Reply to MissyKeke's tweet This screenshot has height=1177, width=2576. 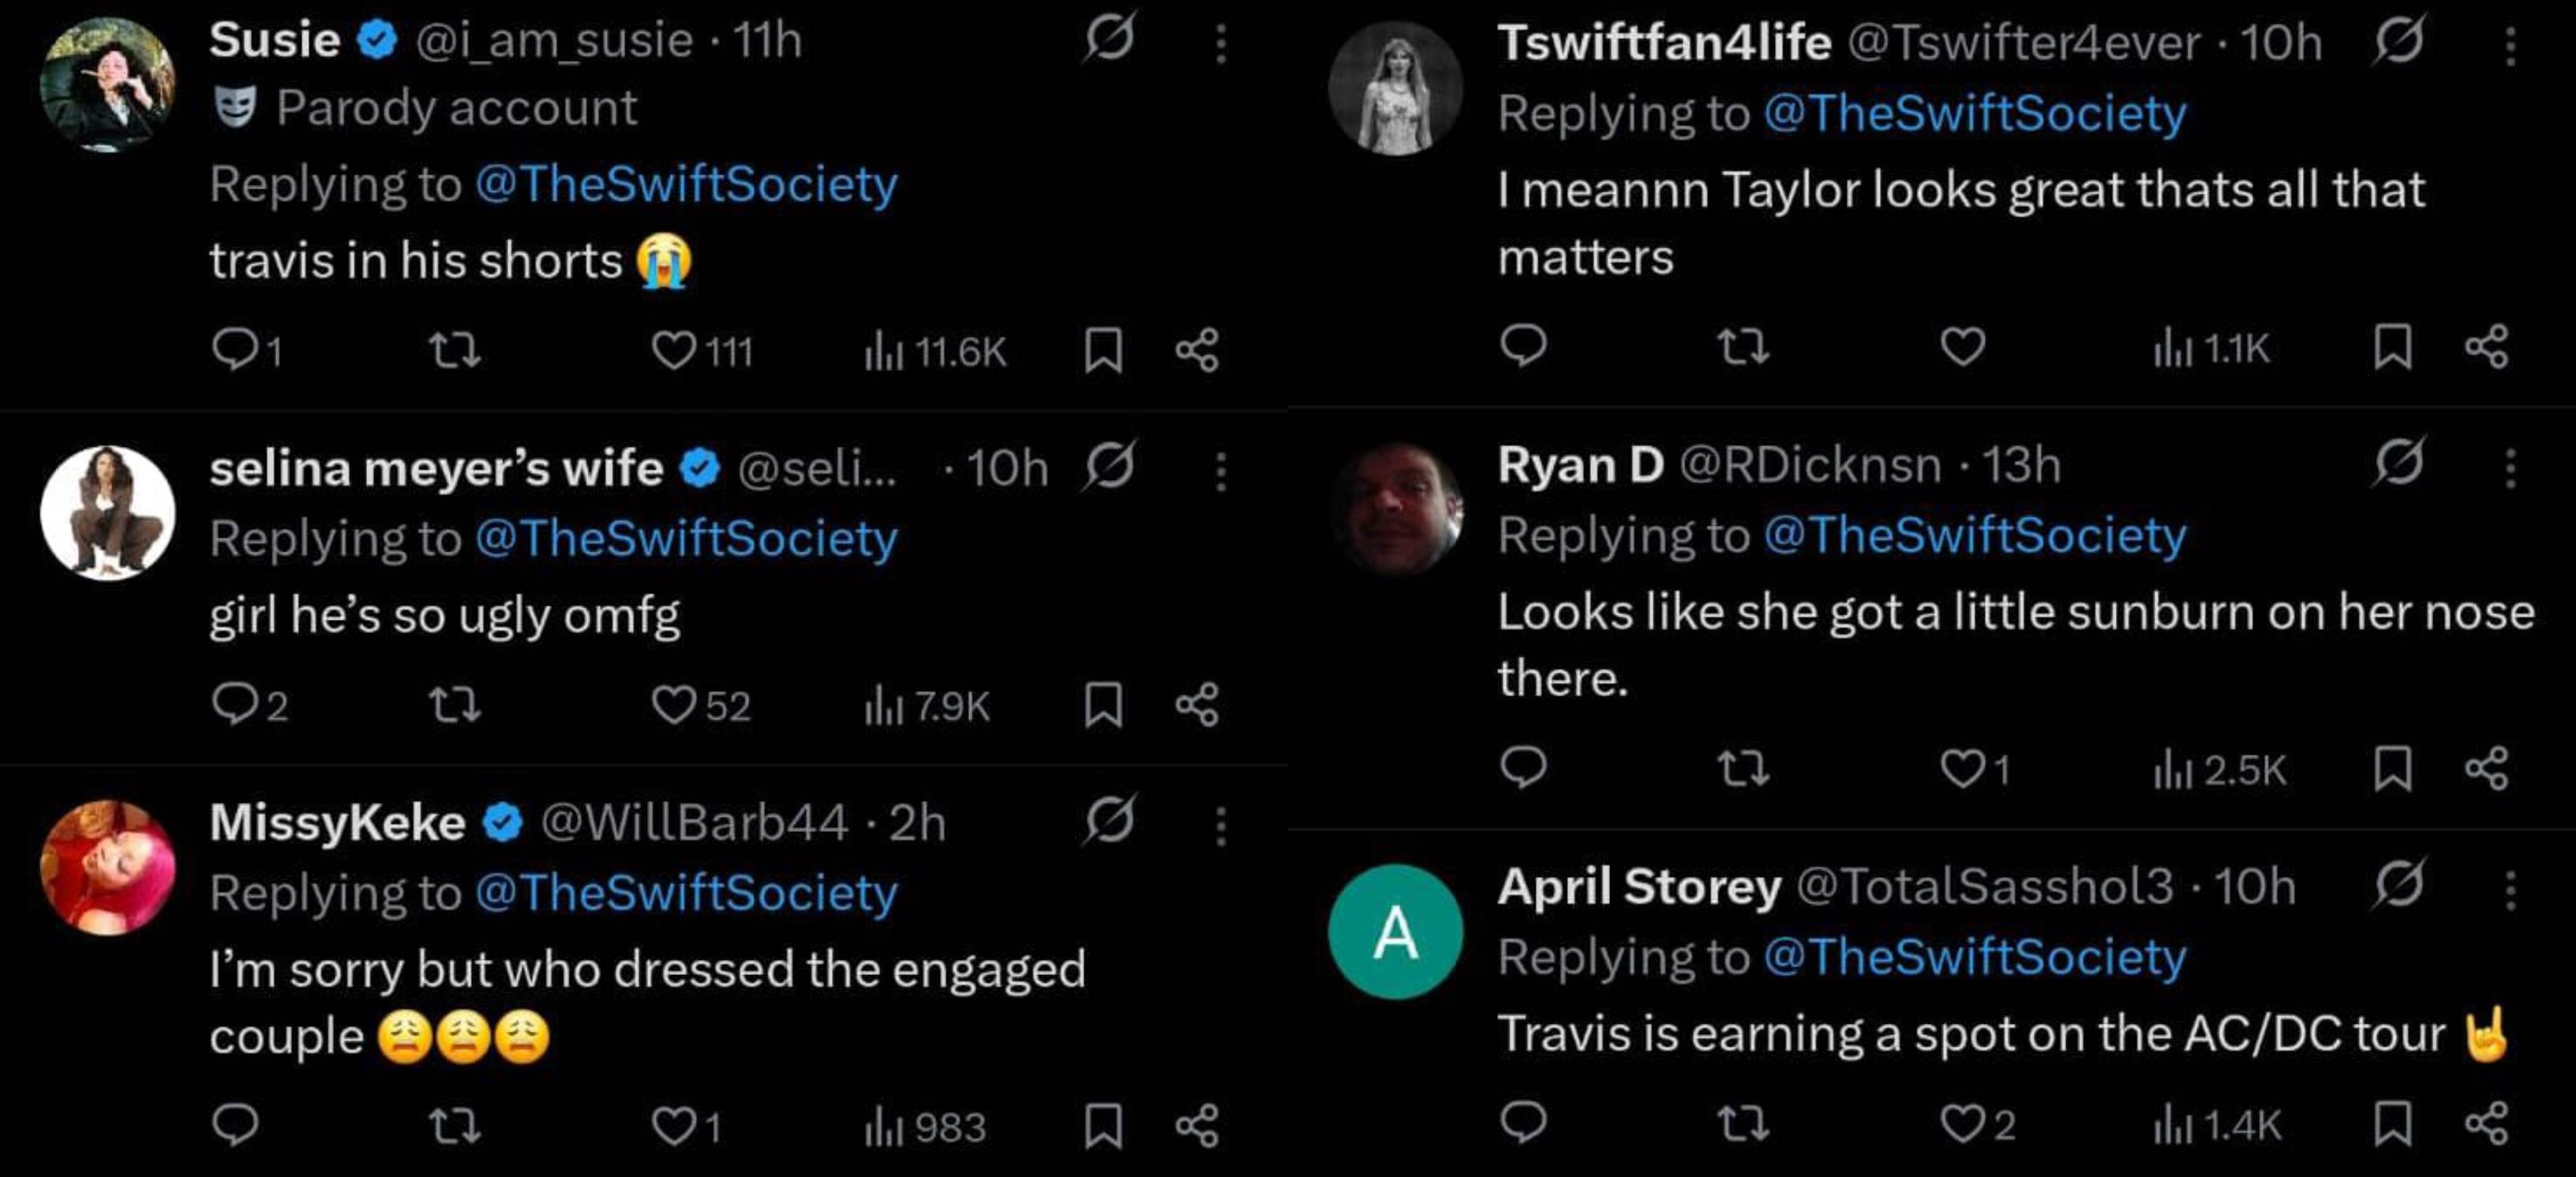click(x=236, y=1126)
